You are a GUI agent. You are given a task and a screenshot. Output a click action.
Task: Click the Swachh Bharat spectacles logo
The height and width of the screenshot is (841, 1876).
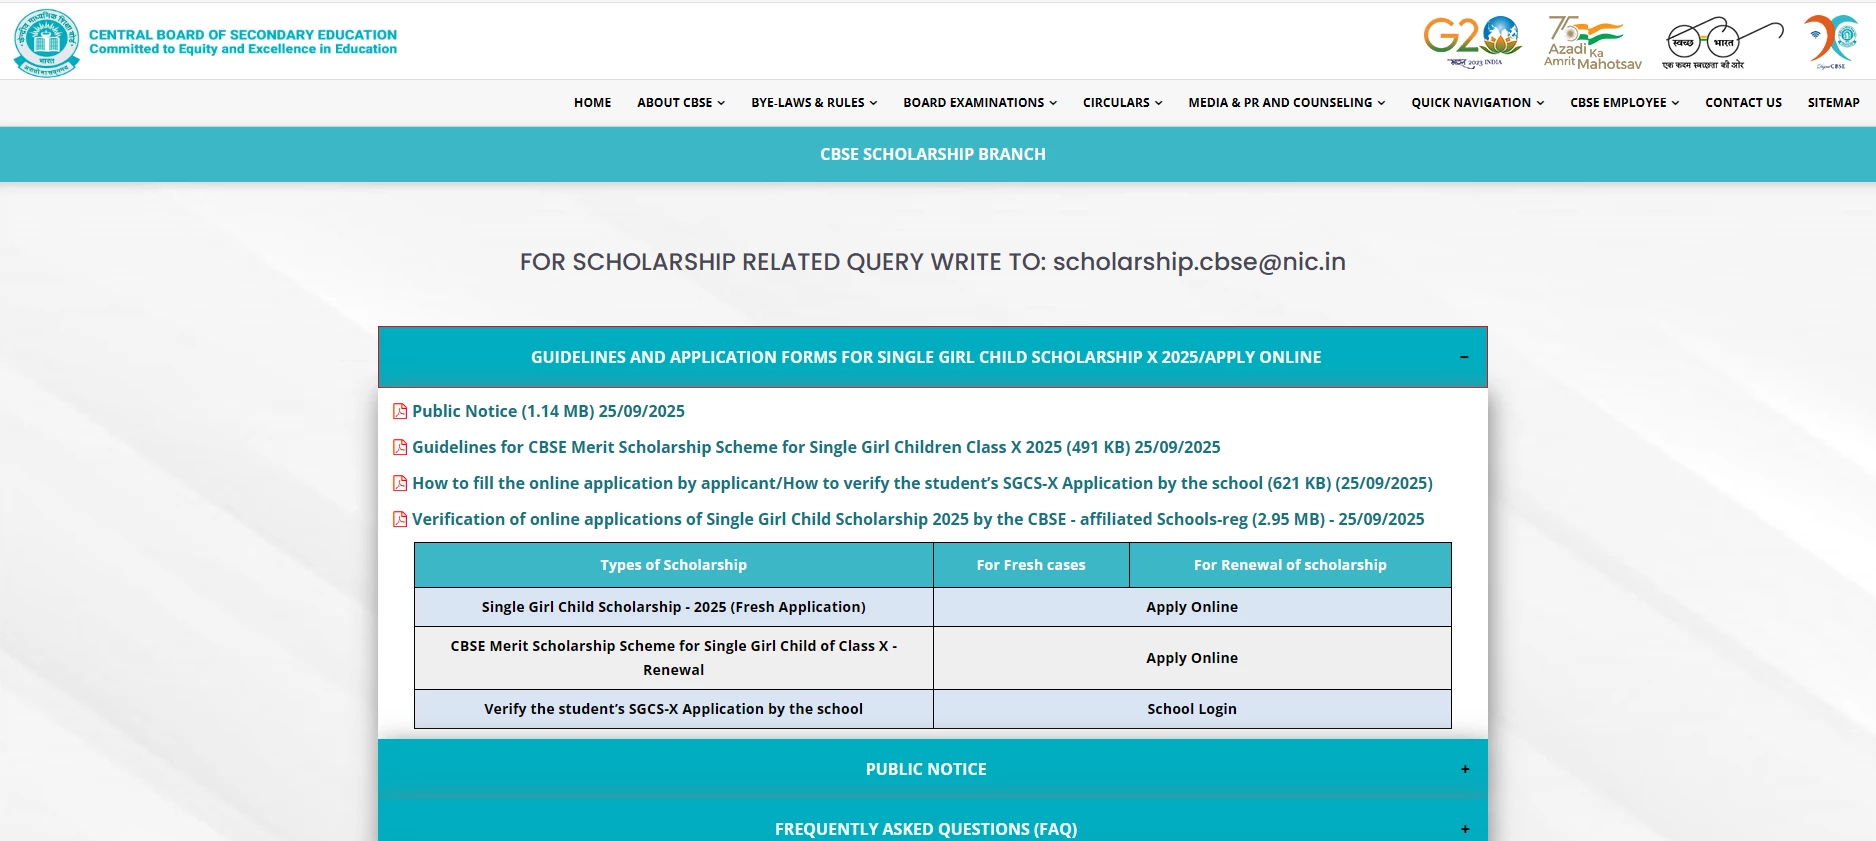(1722, 43)
